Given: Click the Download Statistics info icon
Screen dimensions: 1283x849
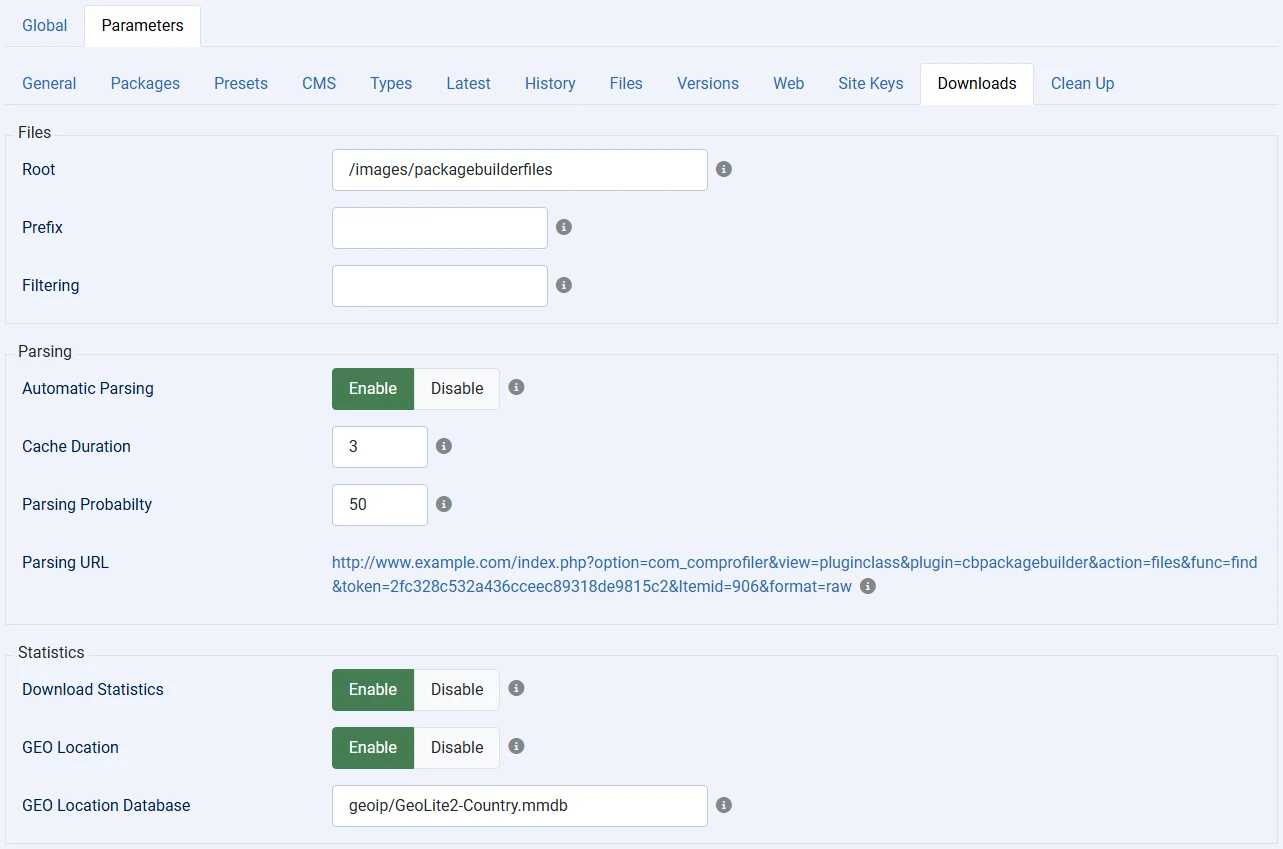Looking at the screenshot, I should coord(516,689).
